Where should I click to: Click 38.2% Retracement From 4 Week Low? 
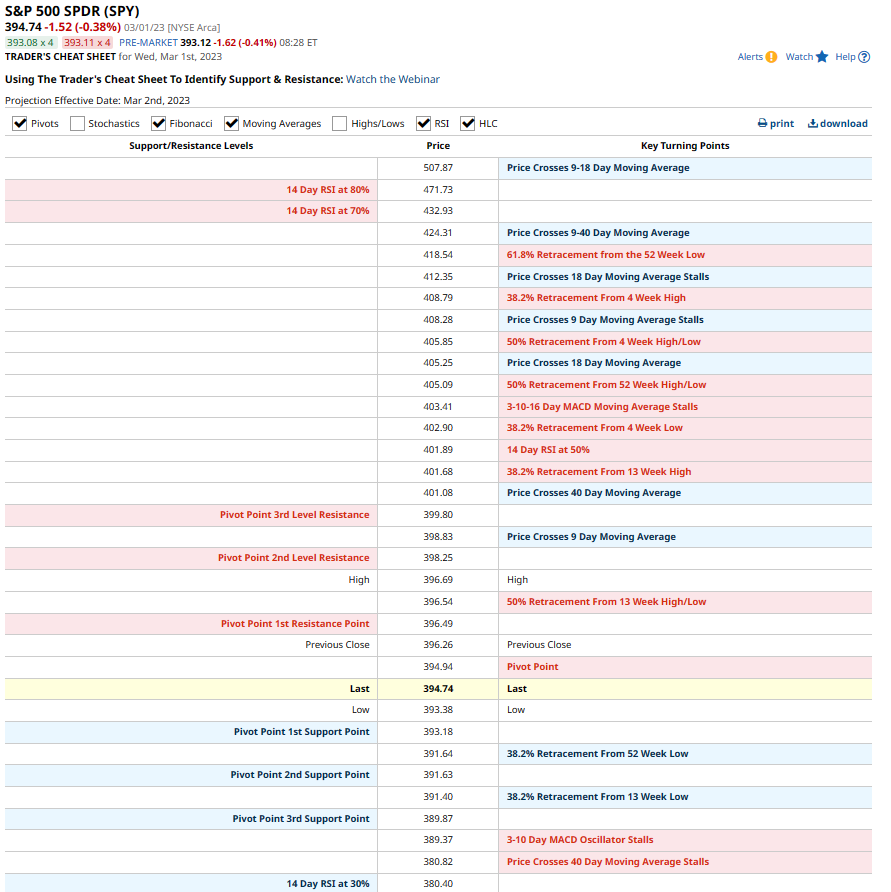(595, 428)
